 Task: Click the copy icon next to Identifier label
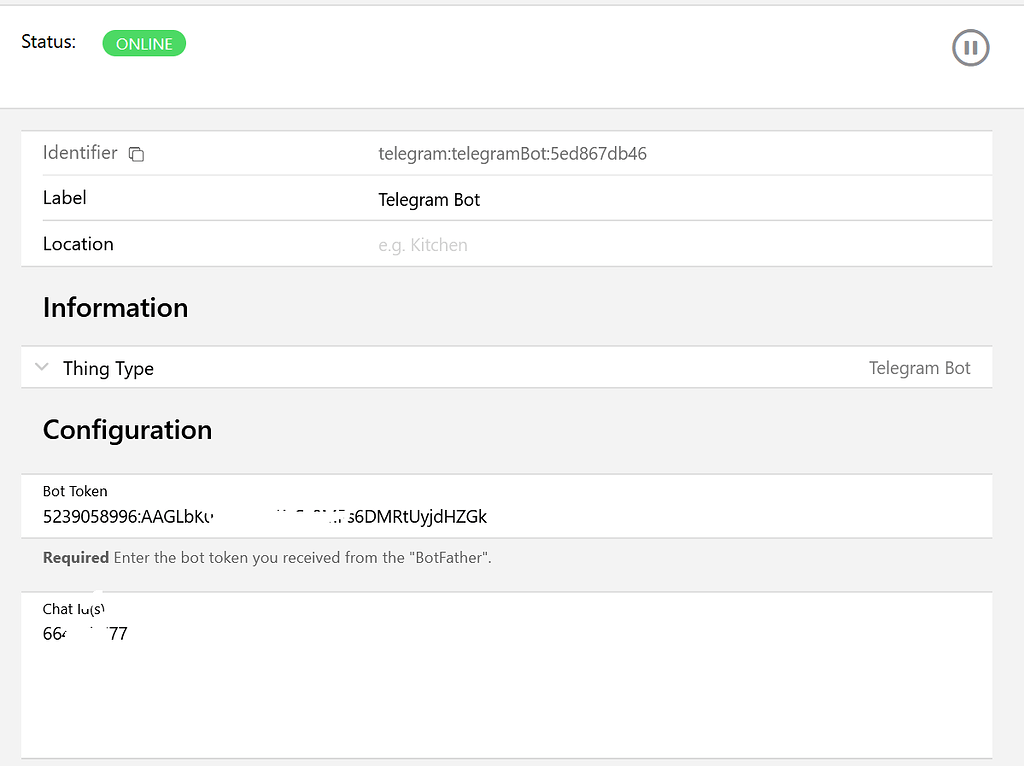(136, 154)
